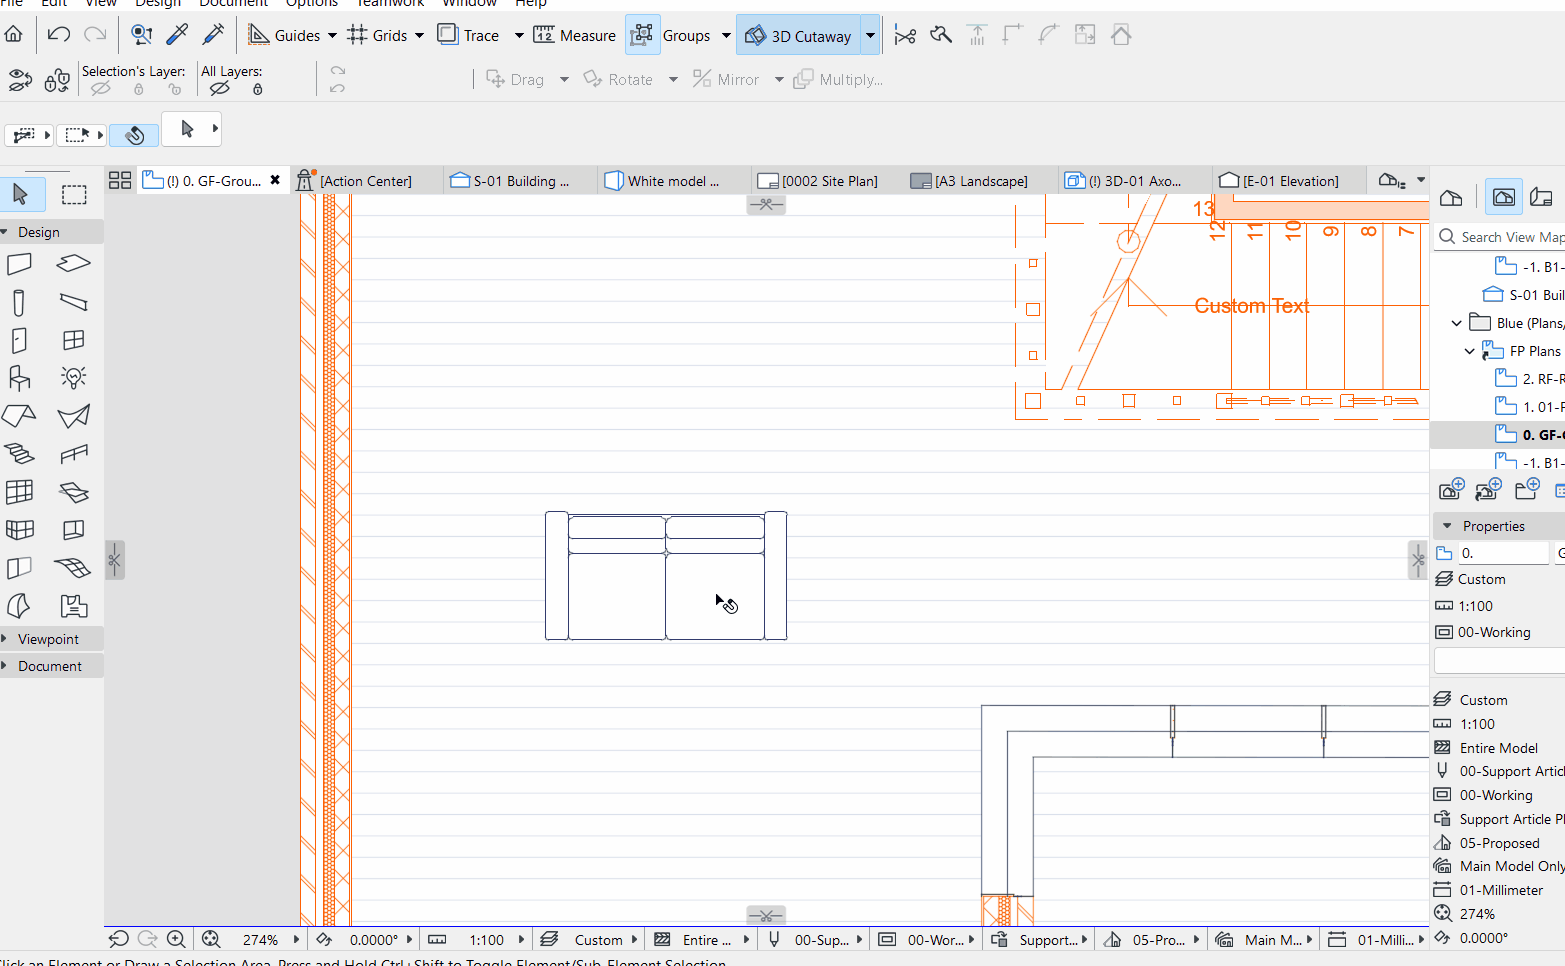Select the Railing tool
The width and height of the screenshot is (1565, 966).
73,454
